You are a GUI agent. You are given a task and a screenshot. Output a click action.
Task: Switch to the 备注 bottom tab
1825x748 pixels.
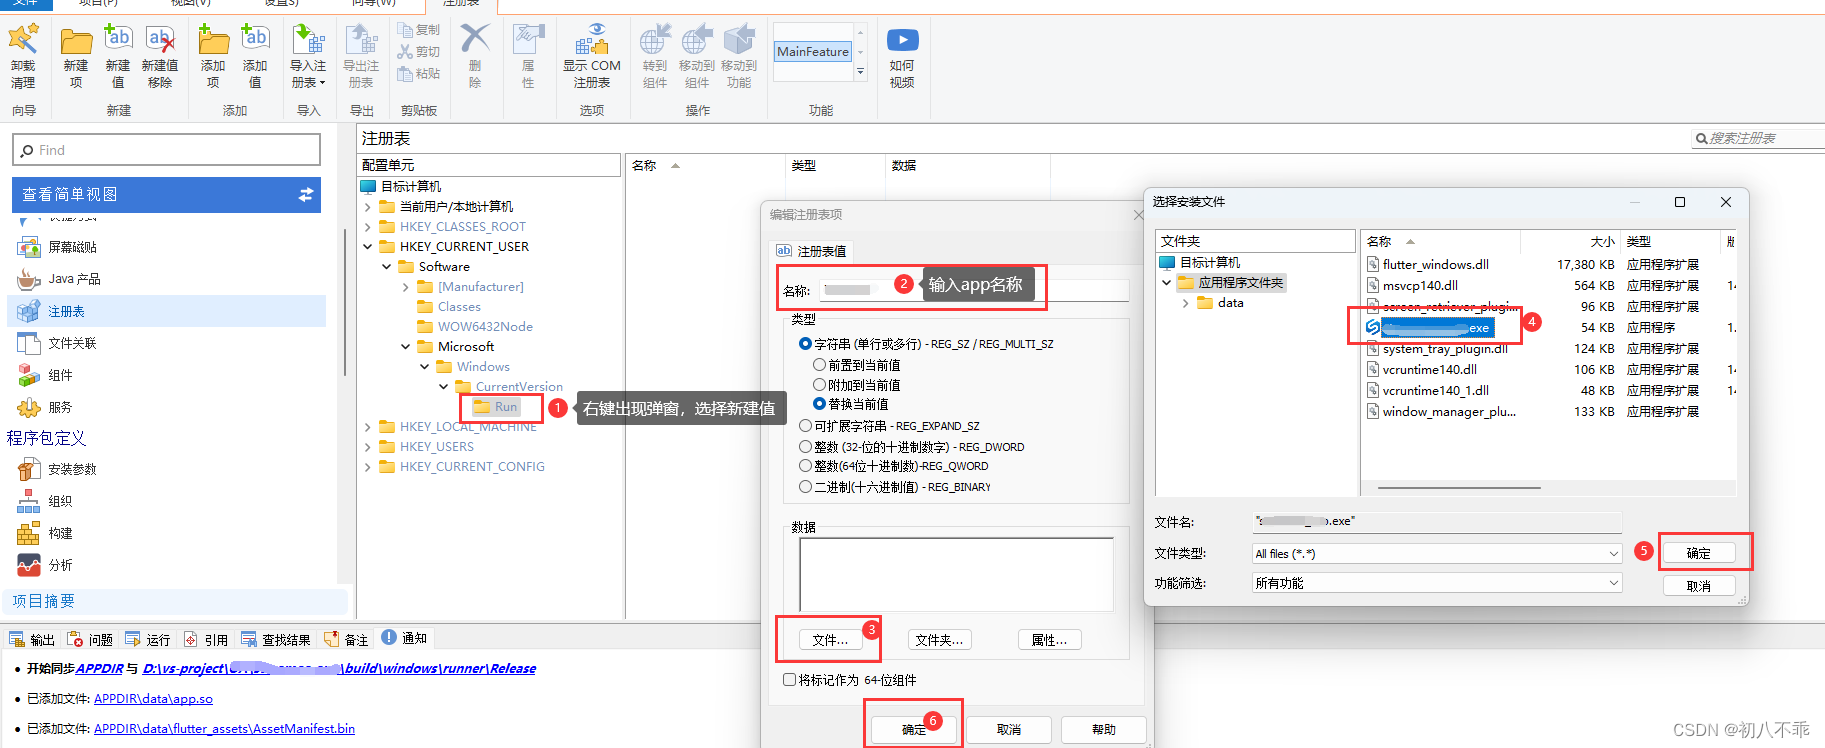tap(346, 640)
